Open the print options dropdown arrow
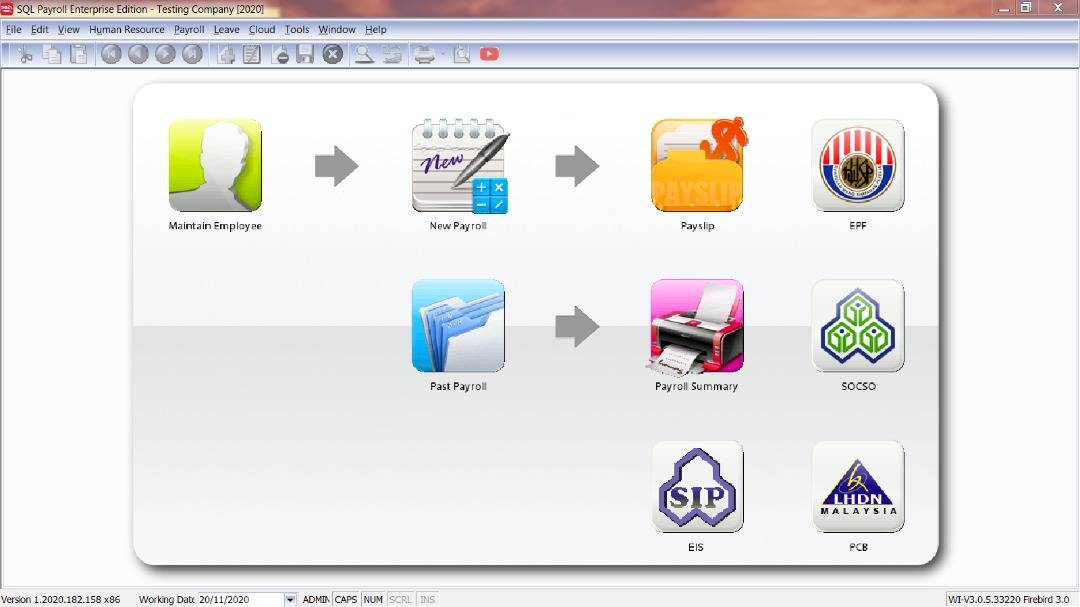This screenshot has height=607, width=1080. [x=442, y=54]
